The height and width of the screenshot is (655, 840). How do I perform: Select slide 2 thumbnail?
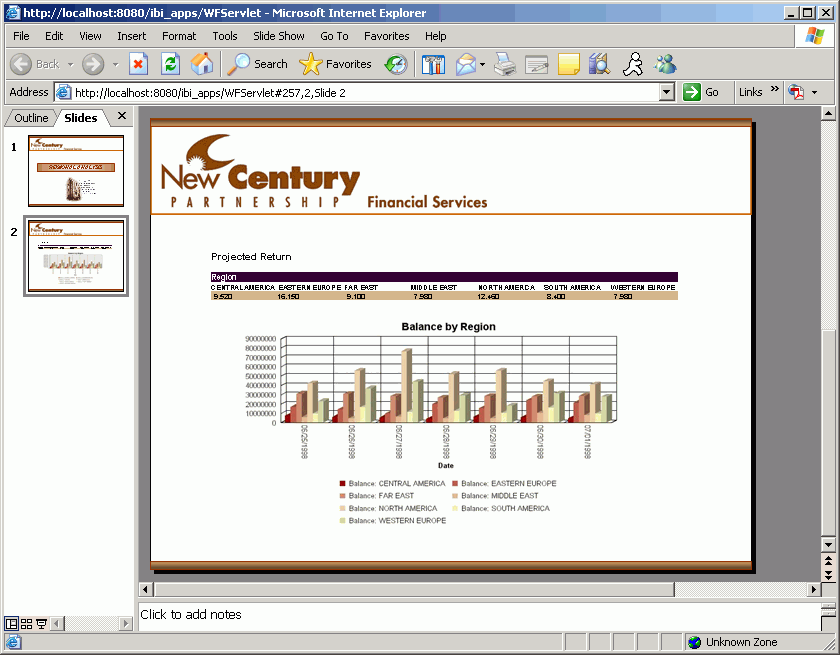[76, 256]
